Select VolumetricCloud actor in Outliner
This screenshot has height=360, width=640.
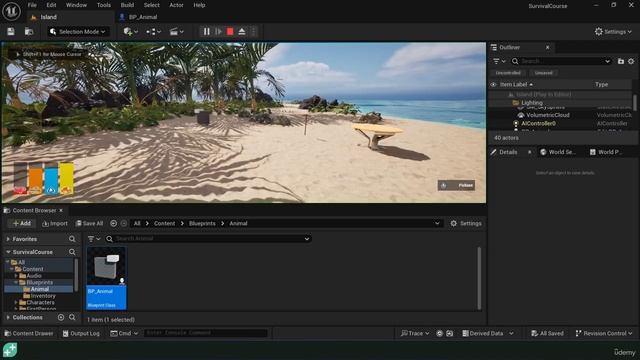548,115
